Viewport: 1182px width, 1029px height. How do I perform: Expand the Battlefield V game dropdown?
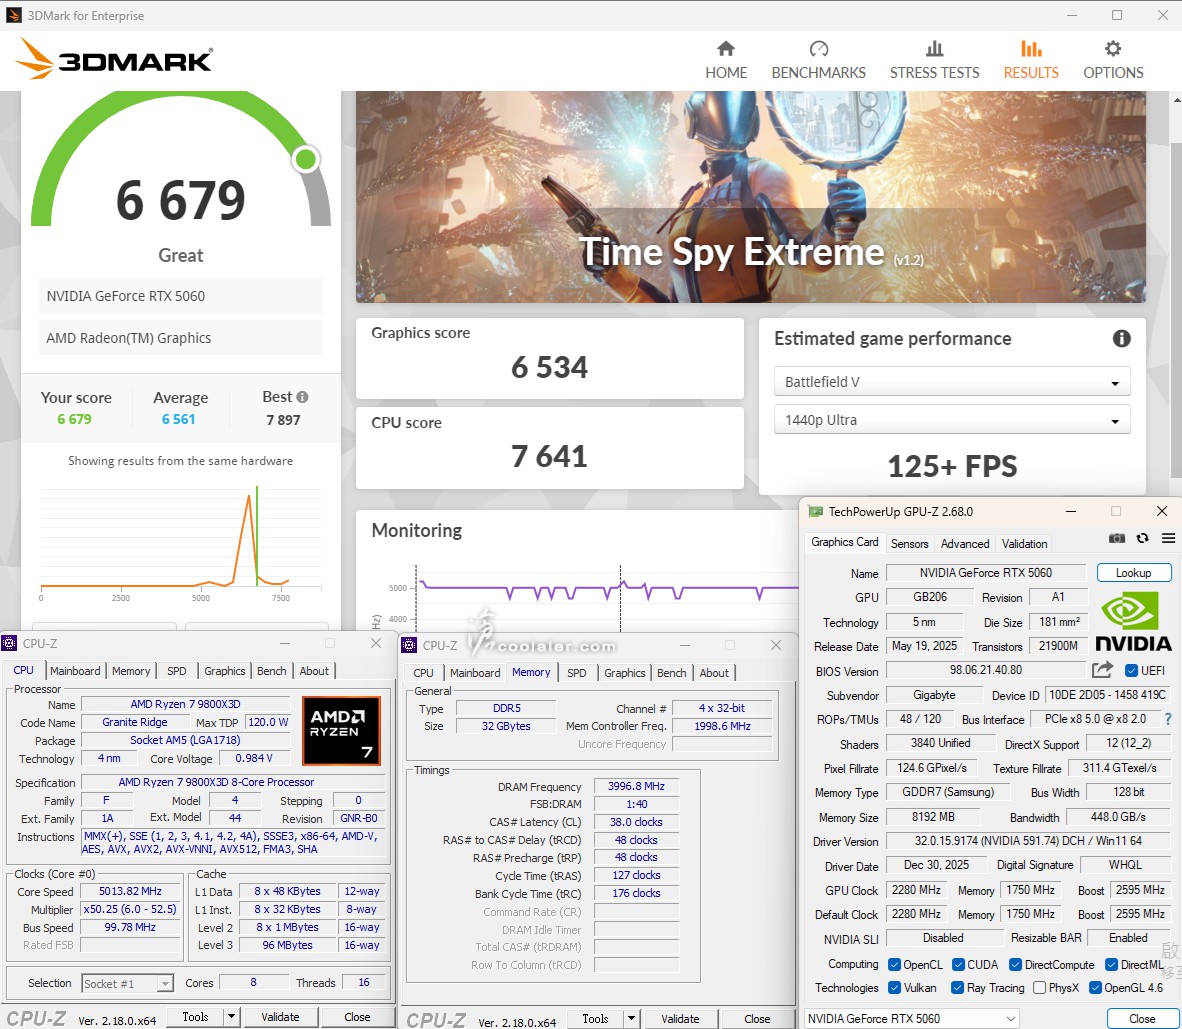click(x=951, y=382)
